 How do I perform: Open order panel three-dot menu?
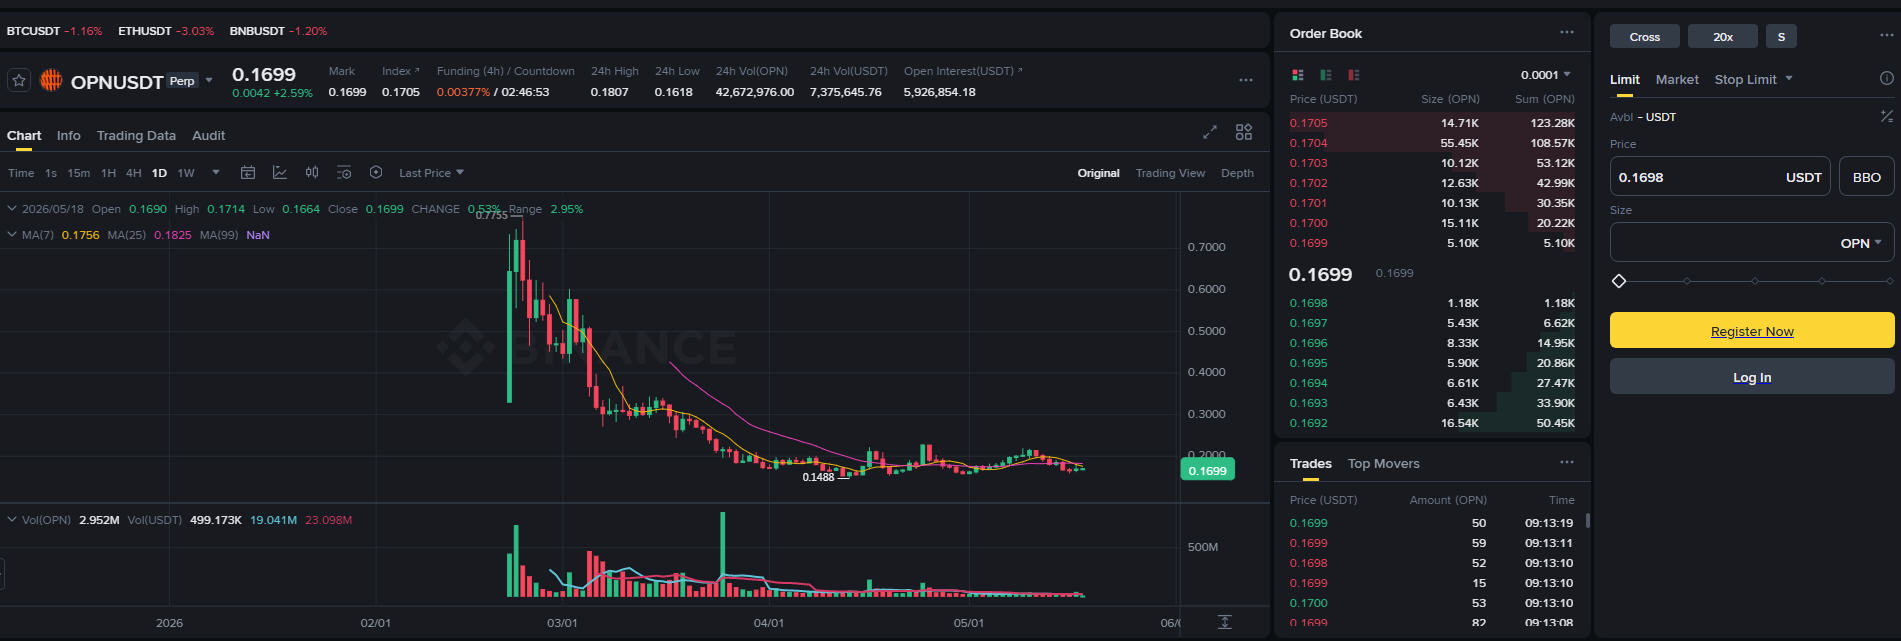(1887, 35)
